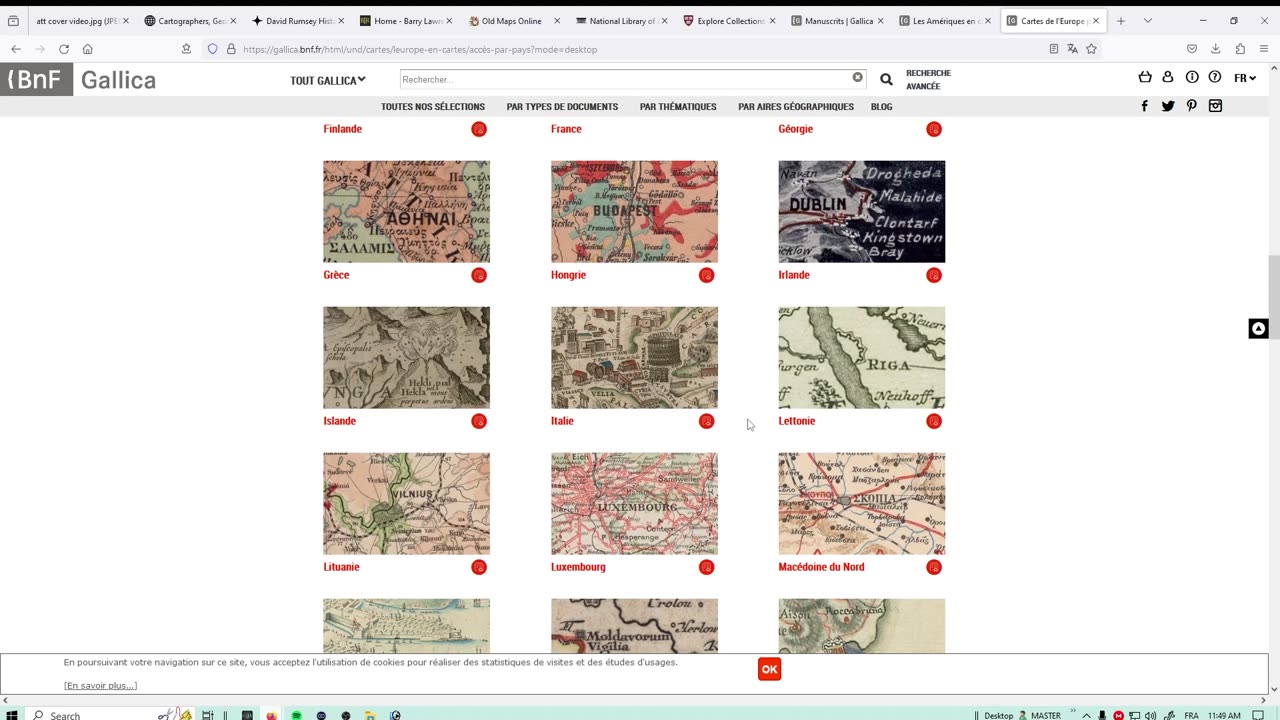Switch to David Rumsey tab
The width and height of the screenshot is (1280, 720).
pos(296,20)
